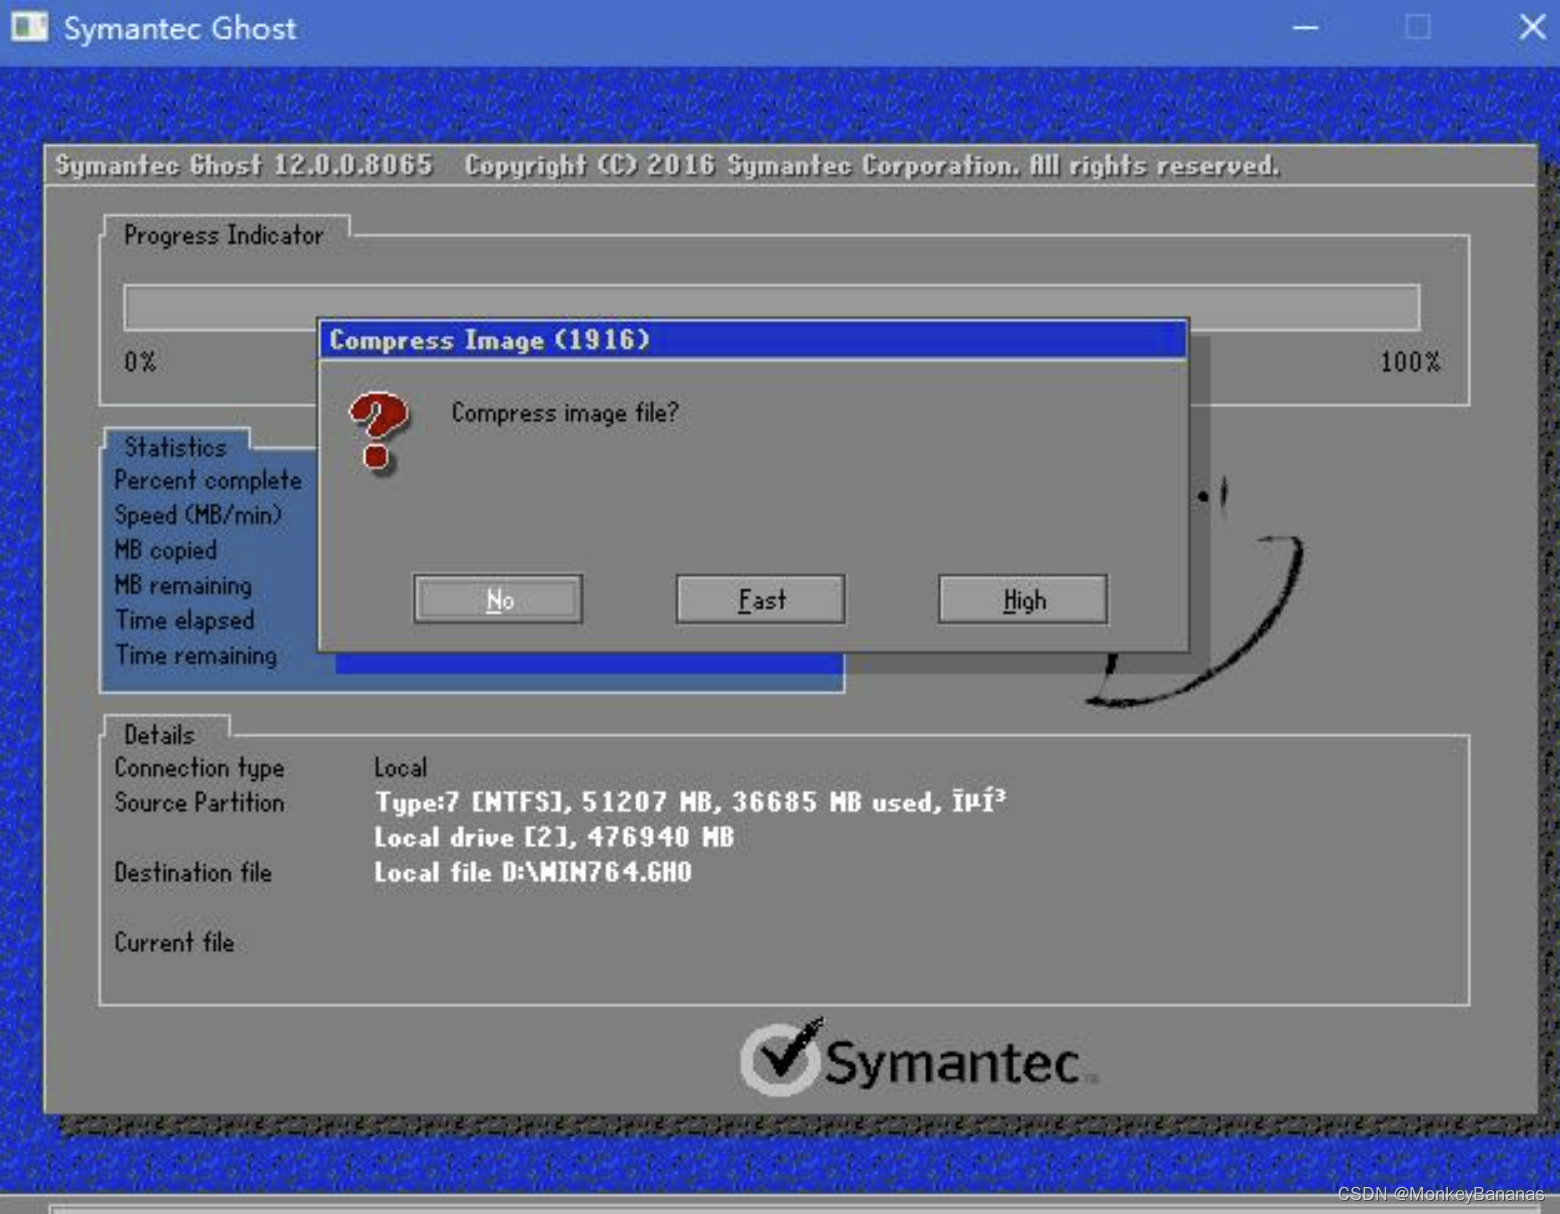
Task: Click the '100%' progress label
Action: 1410,362
